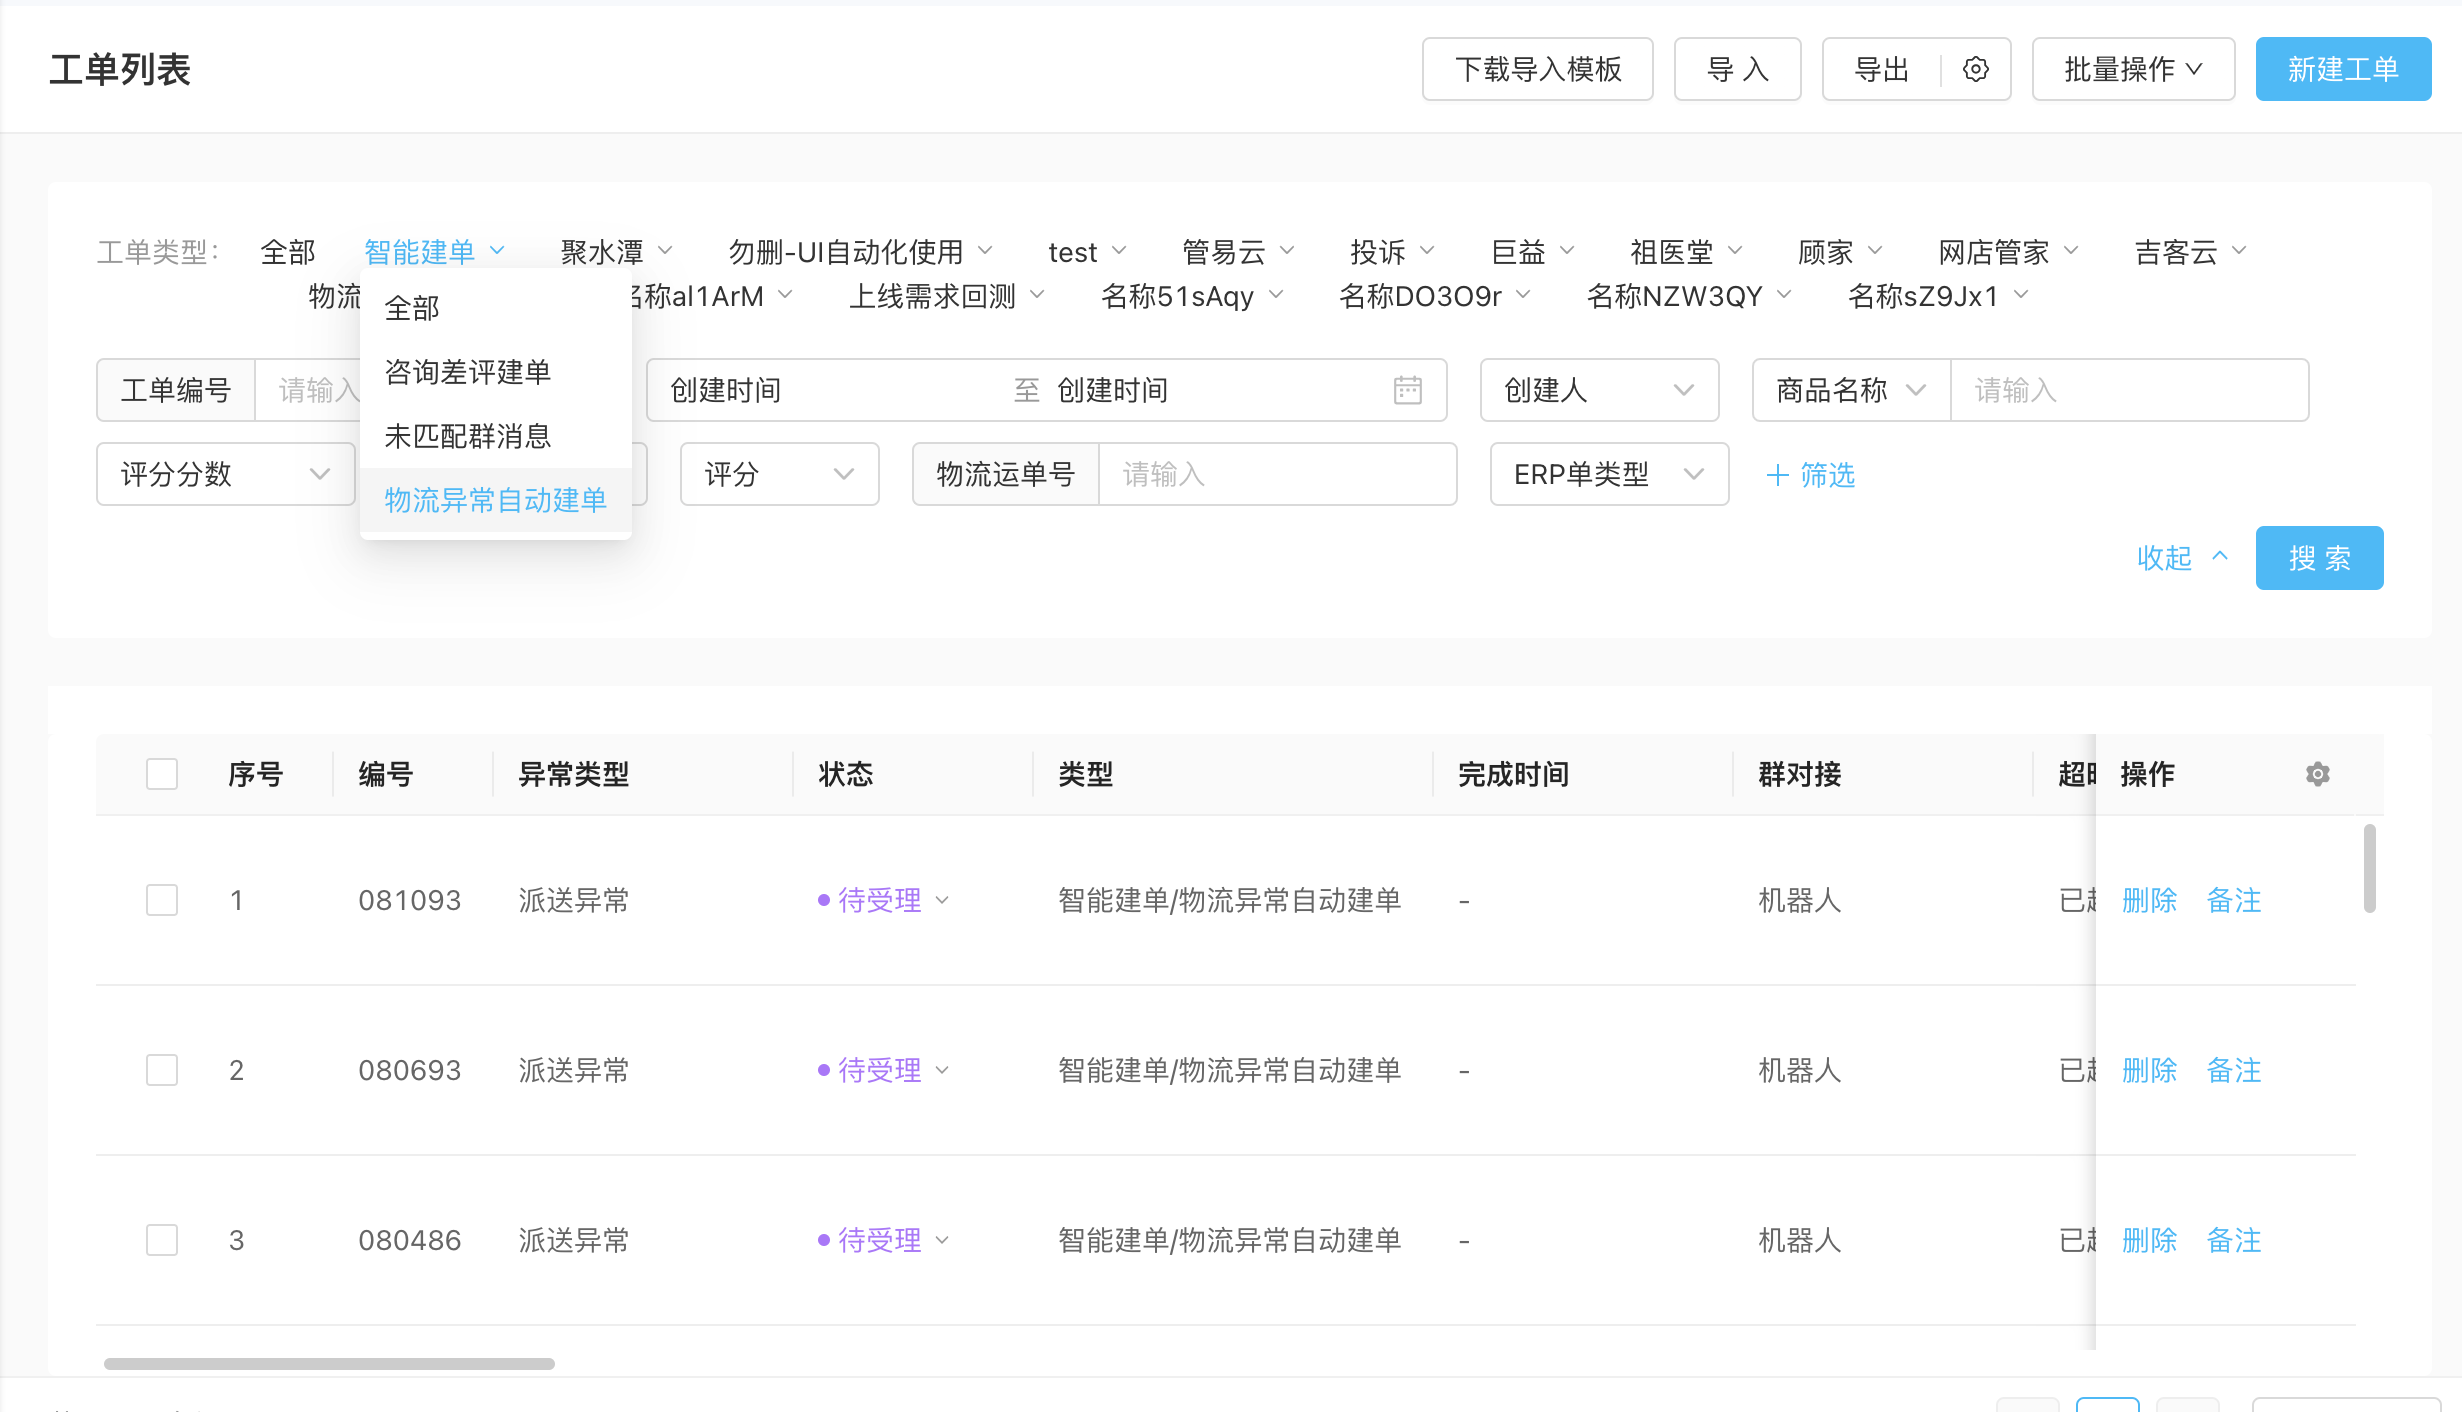Click start 创建时间 date field

830,390
